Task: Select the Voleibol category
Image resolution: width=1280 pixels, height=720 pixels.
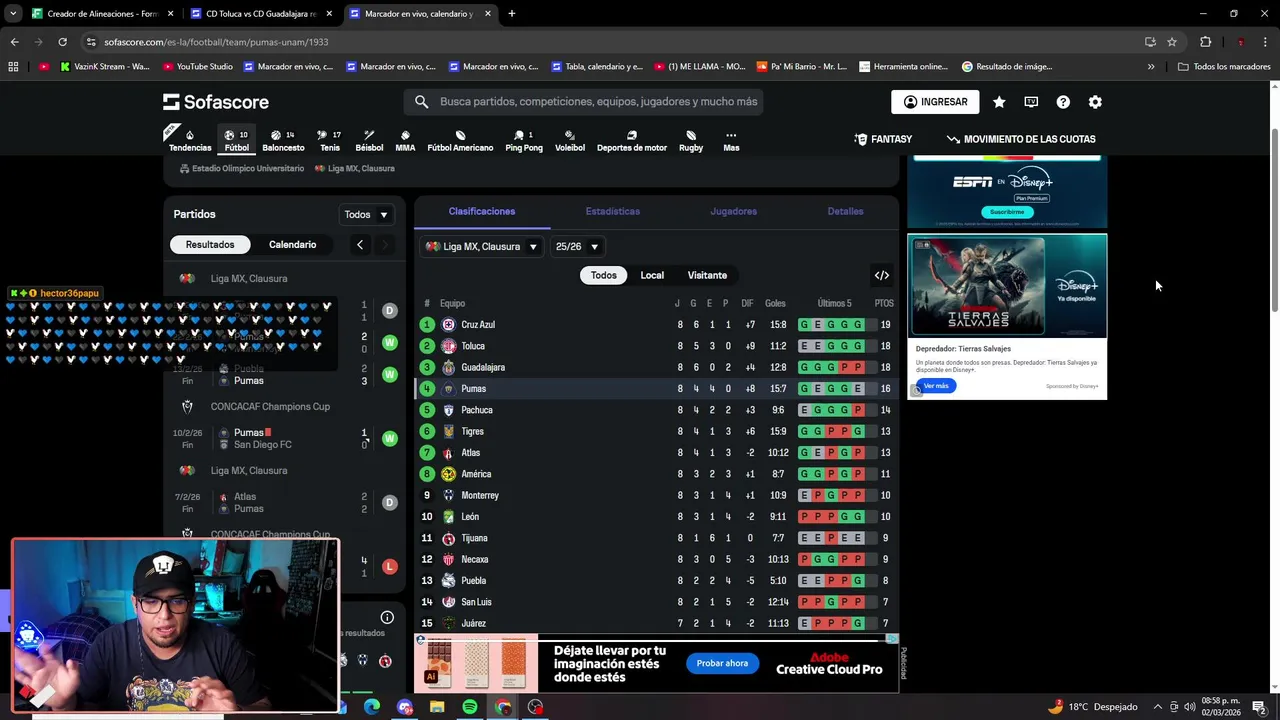Action: [570, 141]
